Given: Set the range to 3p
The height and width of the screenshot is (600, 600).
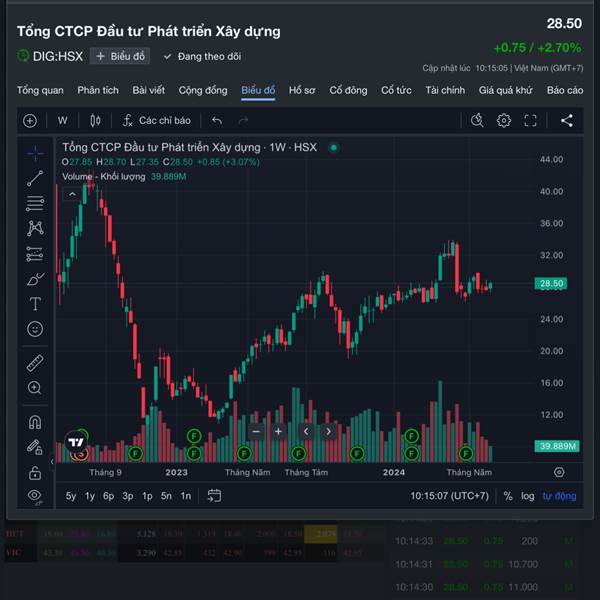Looking at the screenshot, I should 128,496.
